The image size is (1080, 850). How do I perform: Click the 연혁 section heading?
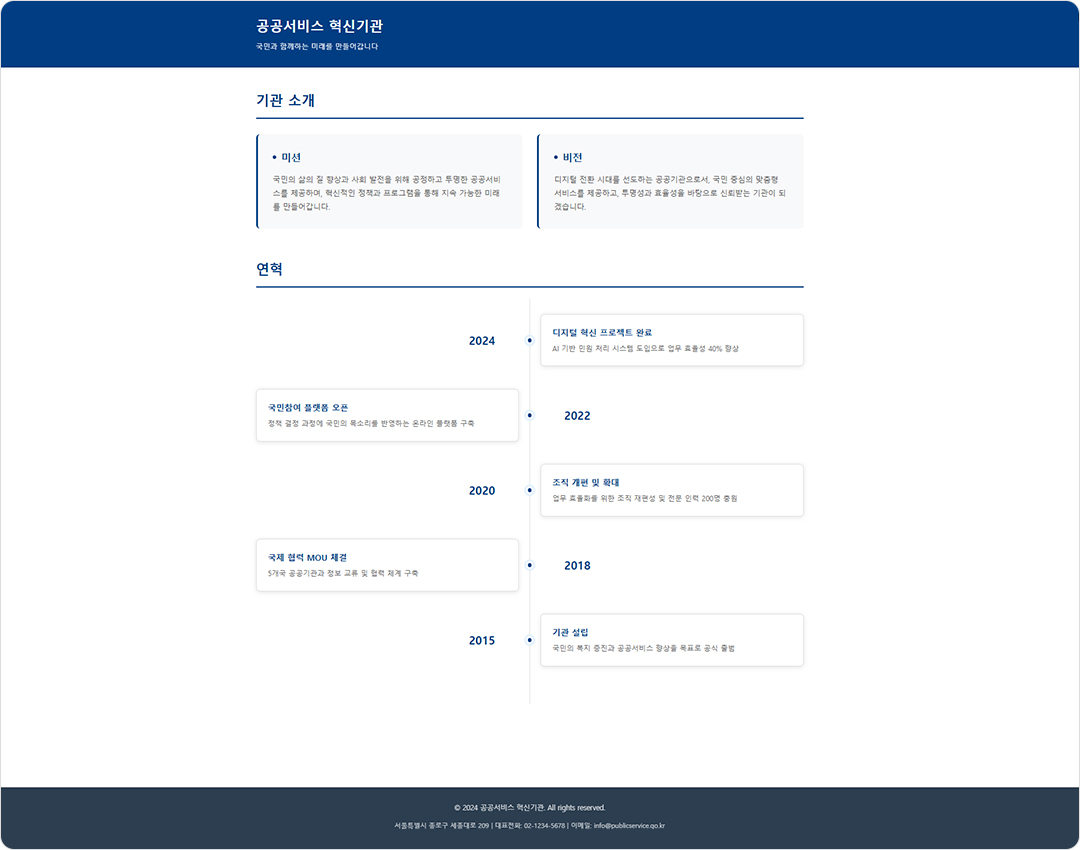[x=270, y=269]
